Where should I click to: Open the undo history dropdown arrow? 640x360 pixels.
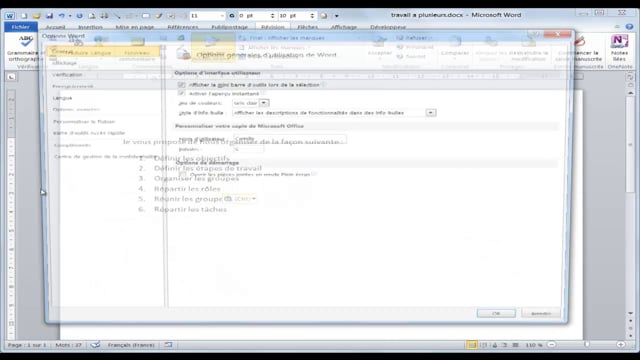click(x=70, y=16)
